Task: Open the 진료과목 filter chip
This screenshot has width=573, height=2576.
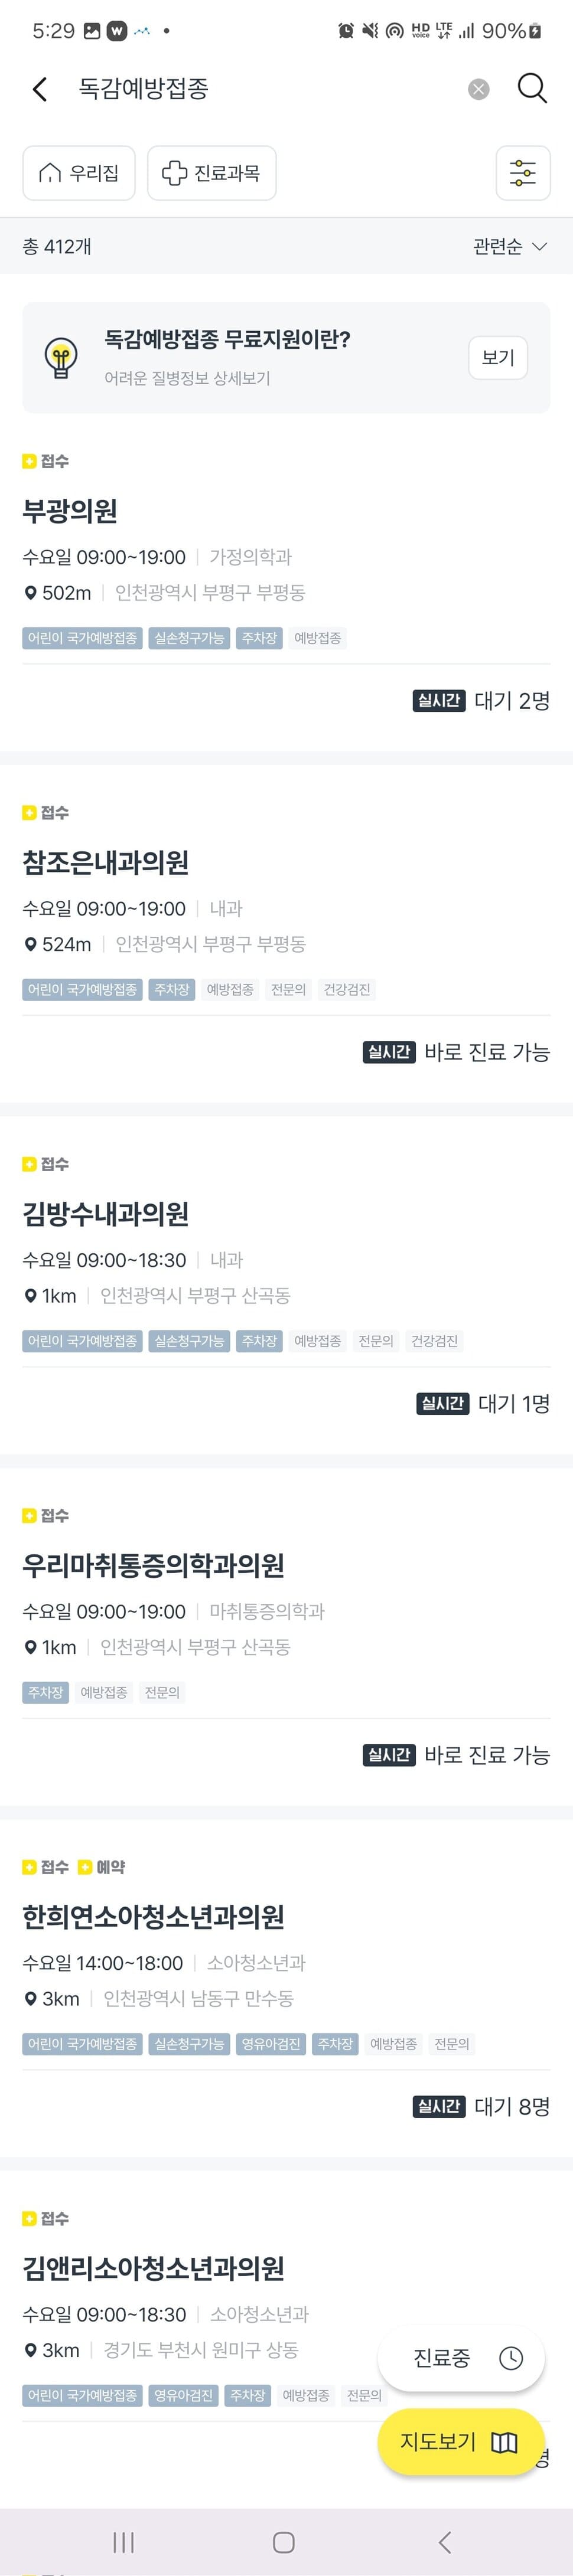Action: [211, 173]
